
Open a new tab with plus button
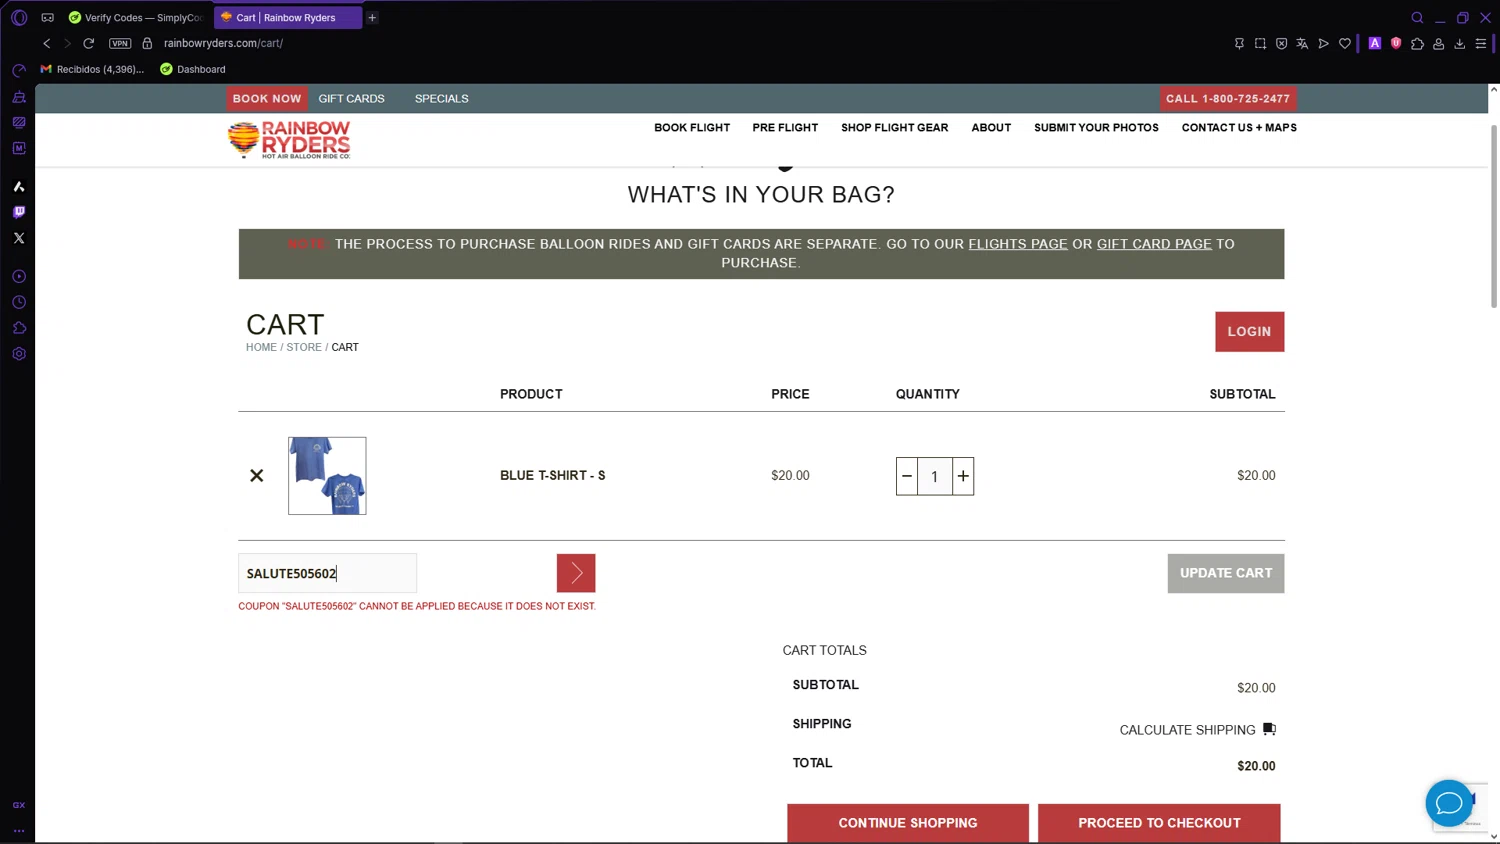coord(372,18)
